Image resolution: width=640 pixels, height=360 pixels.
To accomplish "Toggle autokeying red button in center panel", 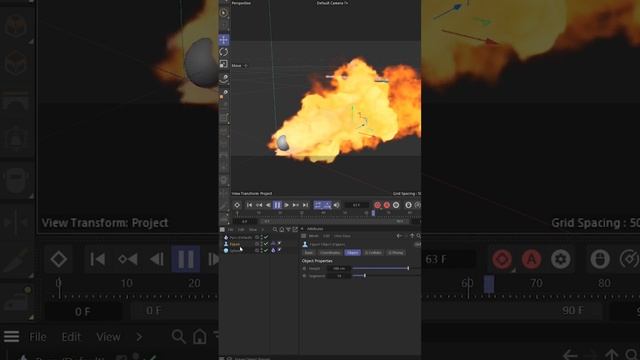I will [387, 205].
